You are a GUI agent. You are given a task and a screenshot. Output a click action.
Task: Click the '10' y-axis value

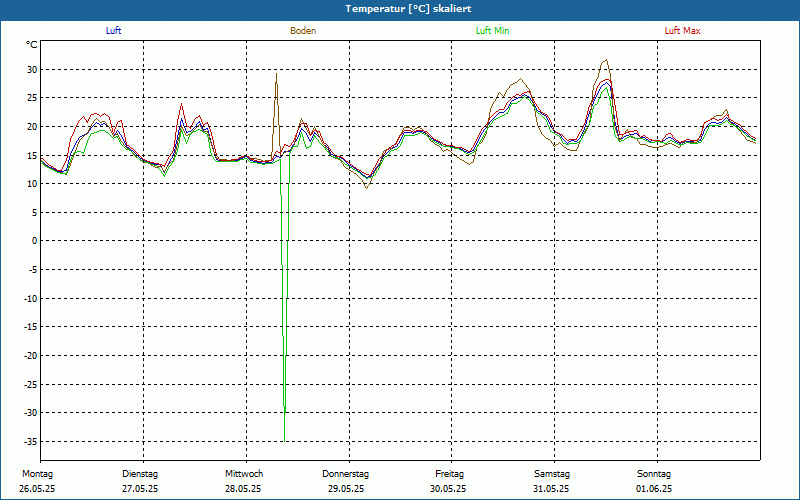point(32,184)
